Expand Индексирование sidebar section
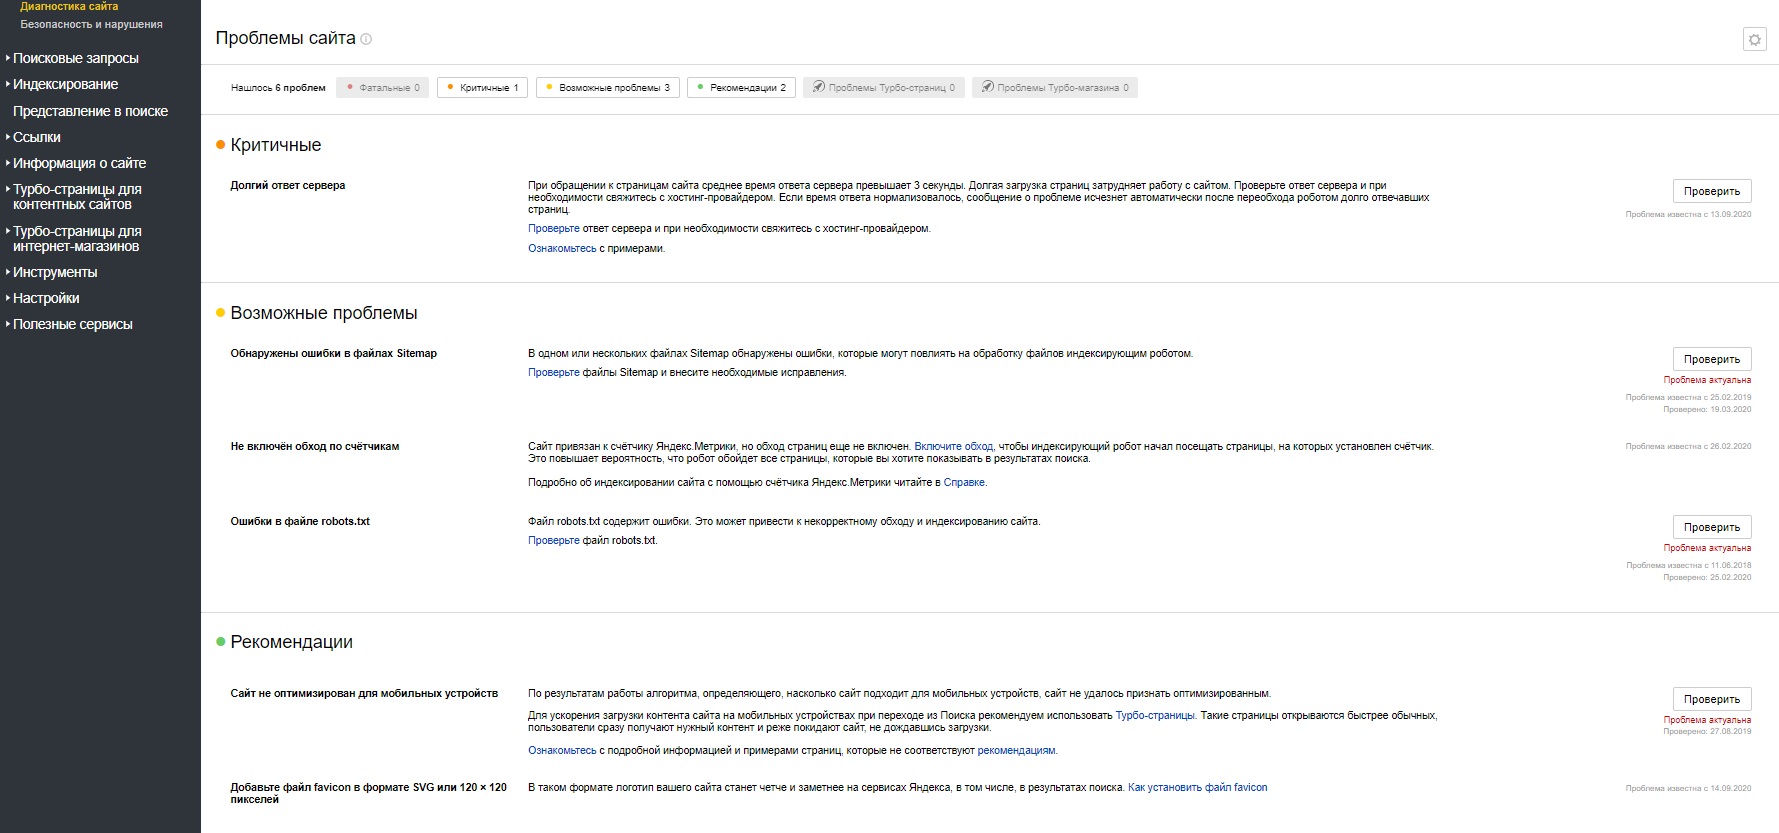 65,84
